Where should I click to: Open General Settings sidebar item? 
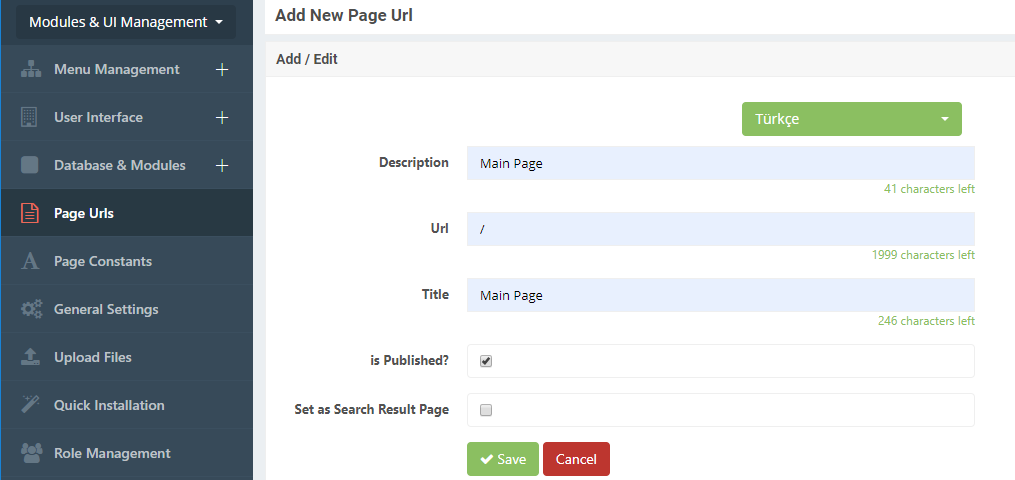(x=127, y=309)
